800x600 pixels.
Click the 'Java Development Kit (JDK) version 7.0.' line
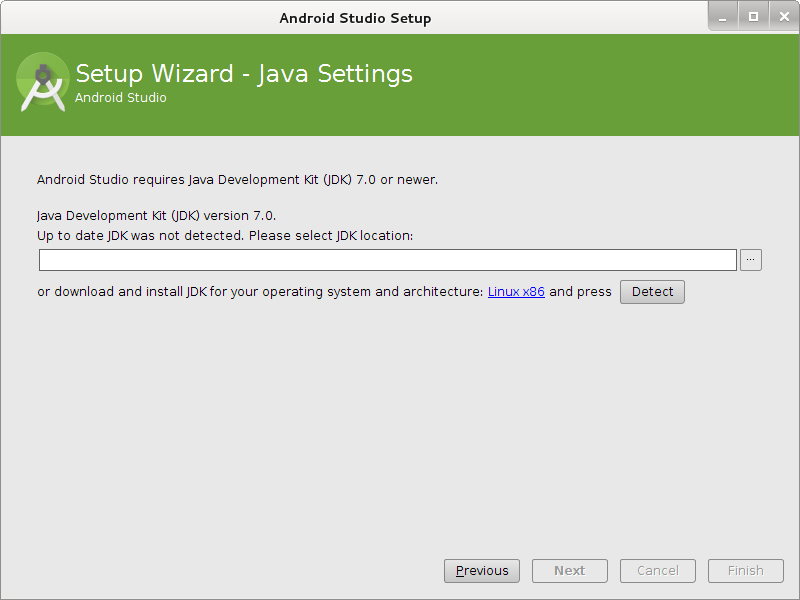click(156, 216)
